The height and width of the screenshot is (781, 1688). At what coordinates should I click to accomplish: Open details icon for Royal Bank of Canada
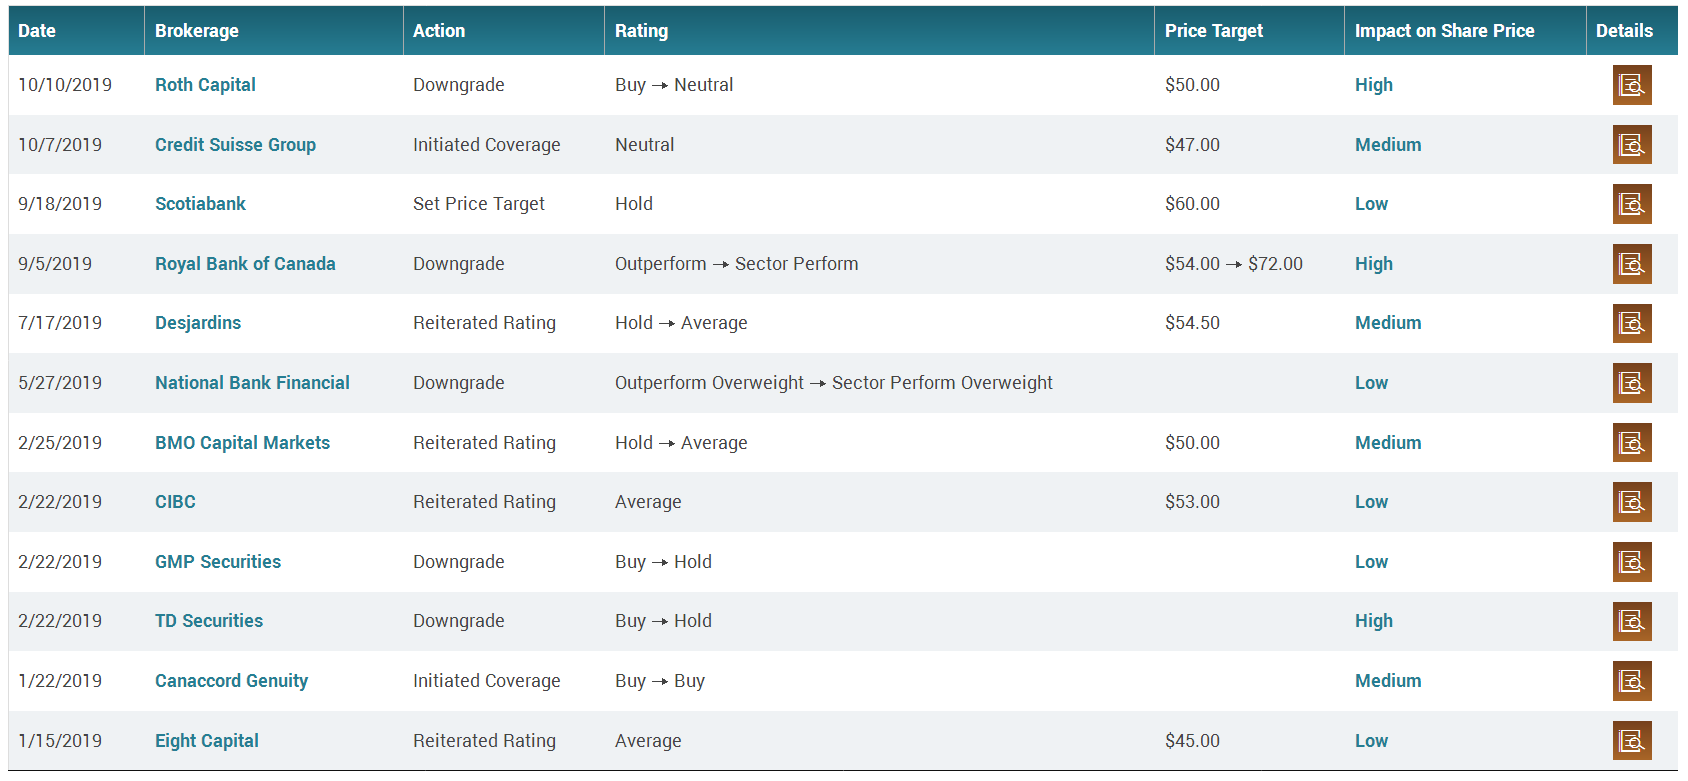pyautogui.click(x=1631, y=264)
